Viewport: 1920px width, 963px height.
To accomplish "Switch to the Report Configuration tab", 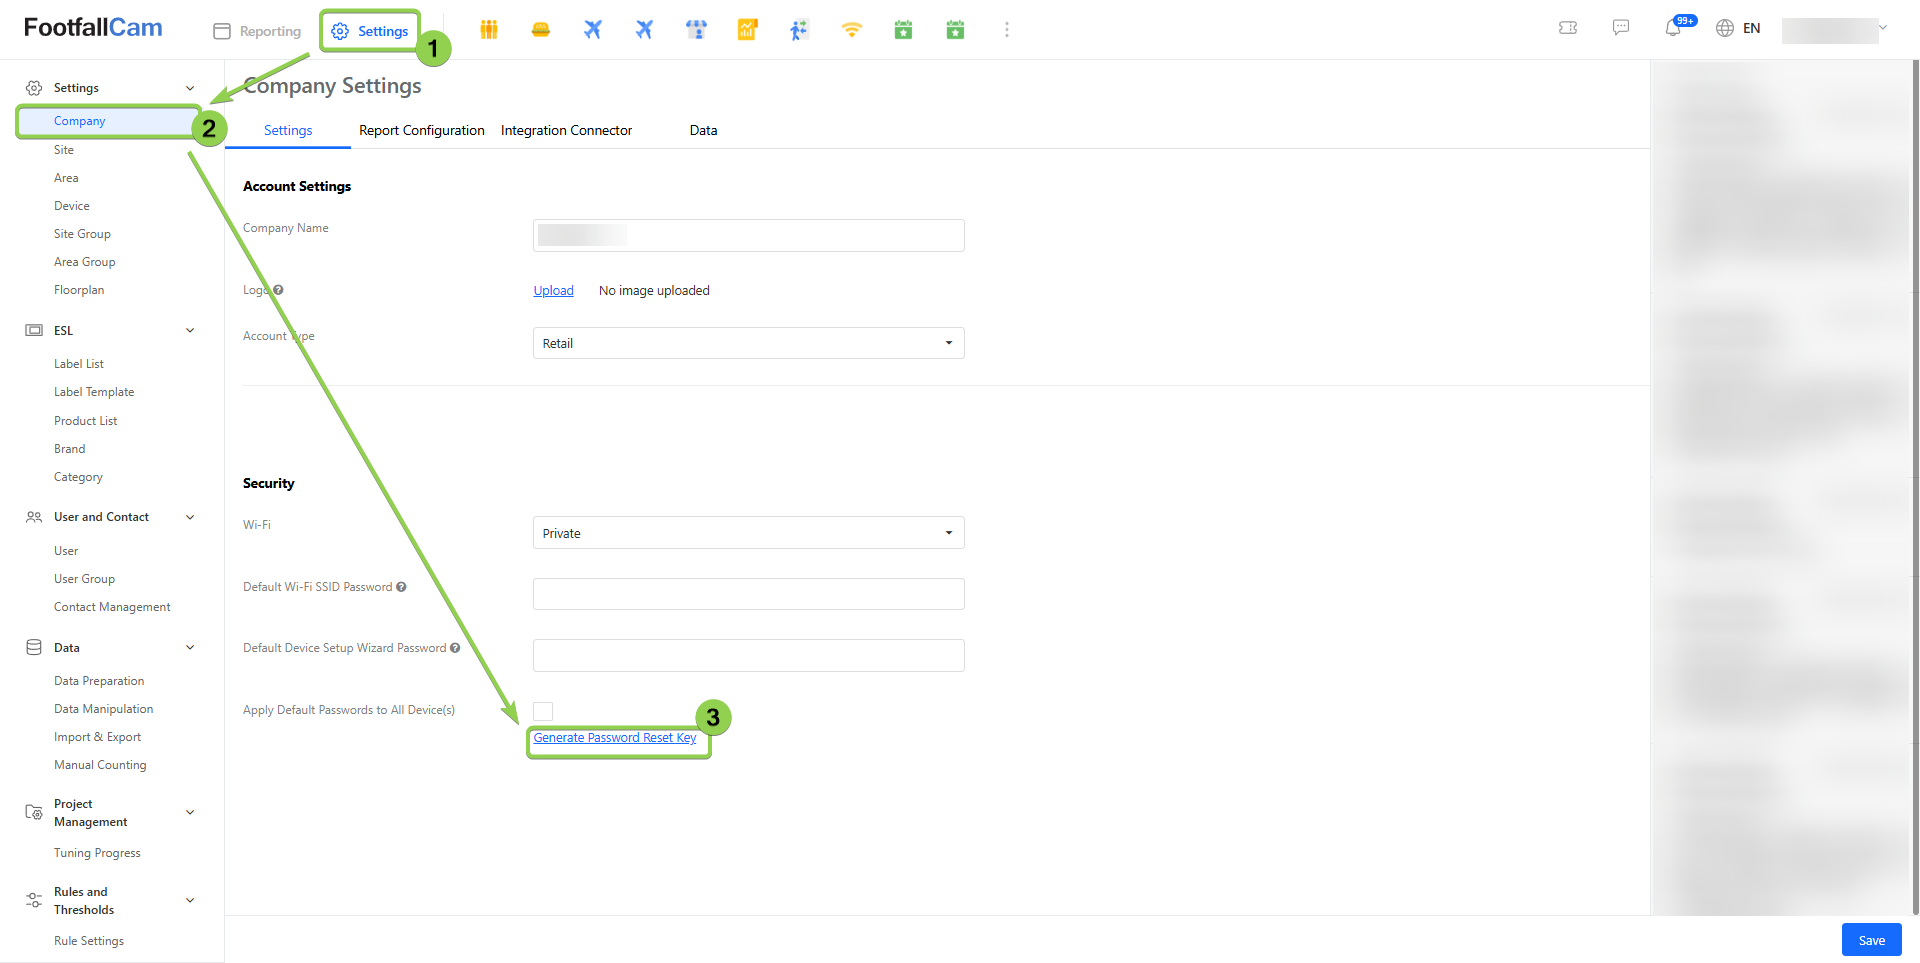I will coord(421,130).
